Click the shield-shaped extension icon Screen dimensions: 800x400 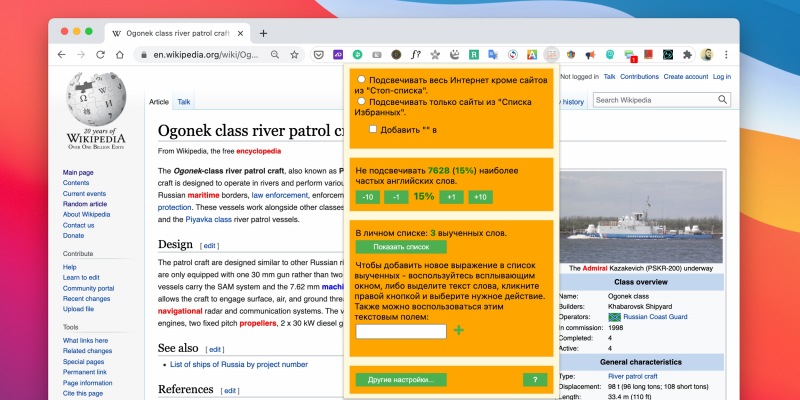(571, 55)
